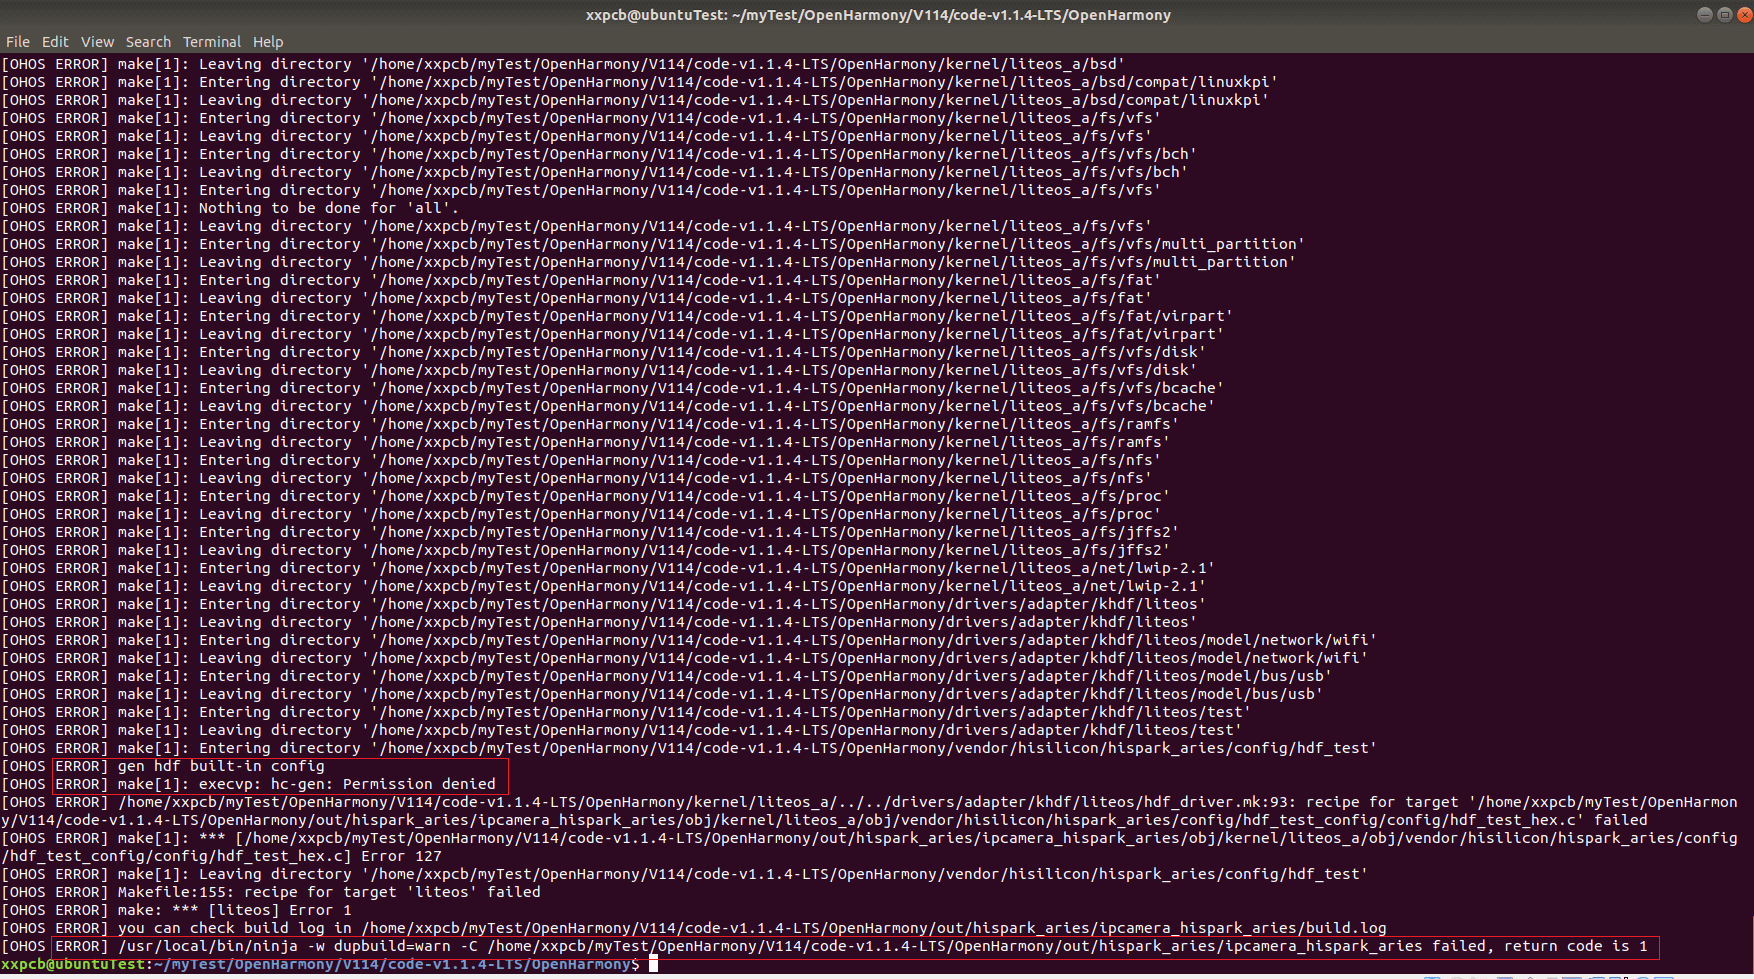Click the 'Error 127' text
Viewport: 1754px width, 979px height.
coord(400,856)
